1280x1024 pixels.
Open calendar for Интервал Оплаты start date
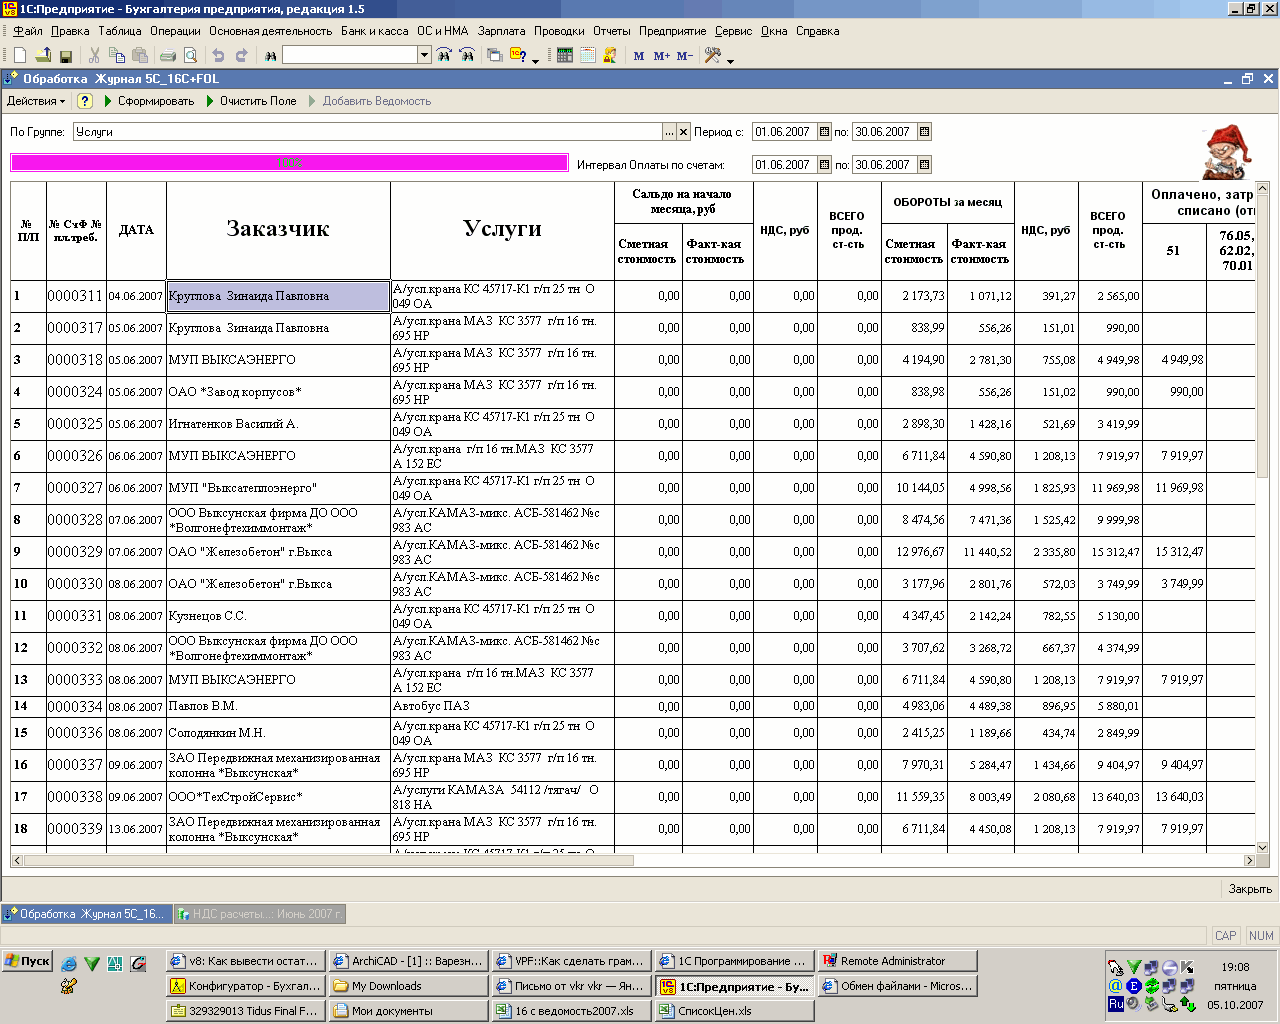click(825, 165)
